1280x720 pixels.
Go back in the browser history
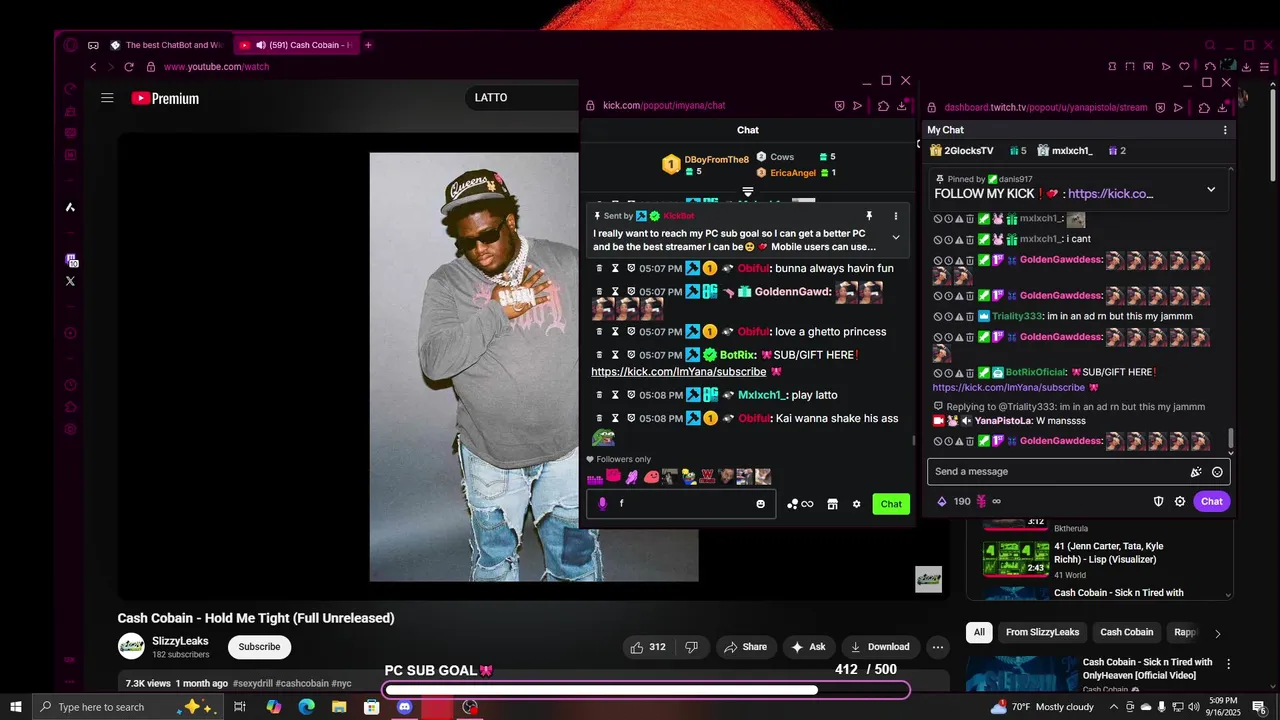pyautogui.click(x=93, y=67)
